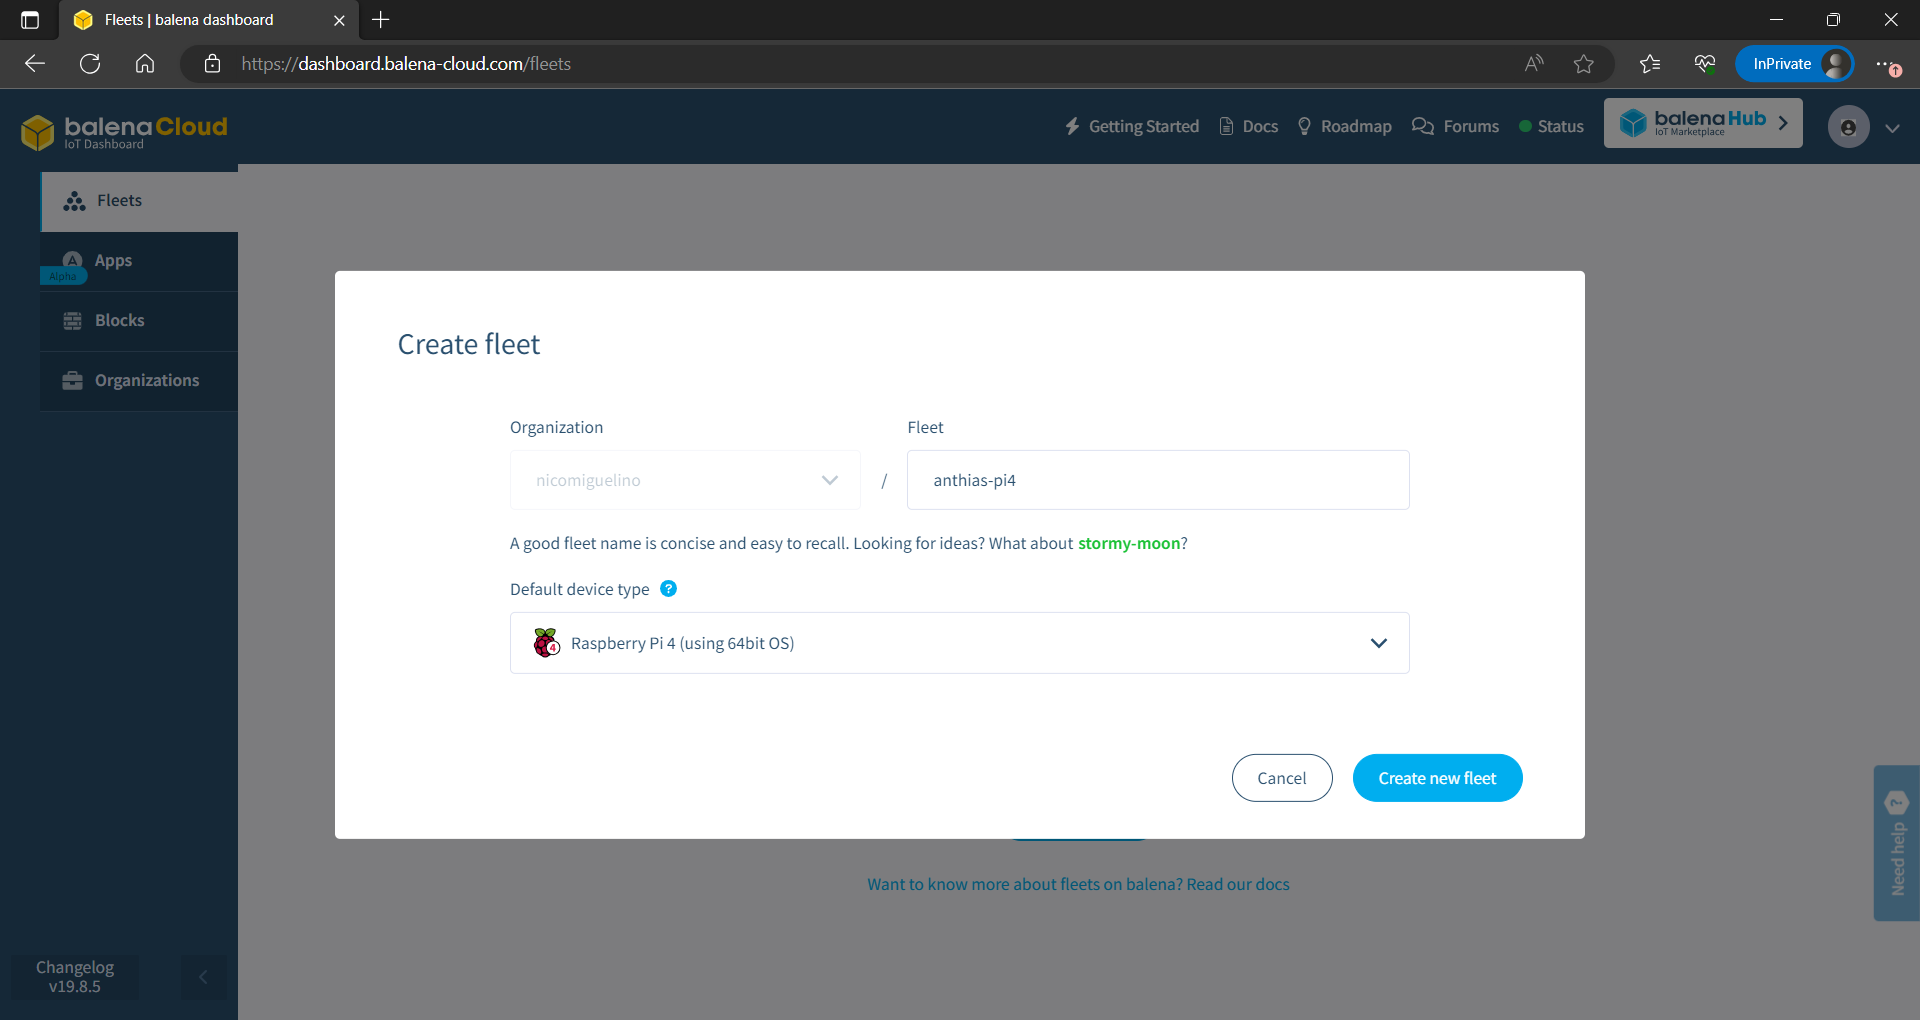The image size is (1920, 1020).
Task: Open Fleets in the sidebar
Action: coord(139,201)
